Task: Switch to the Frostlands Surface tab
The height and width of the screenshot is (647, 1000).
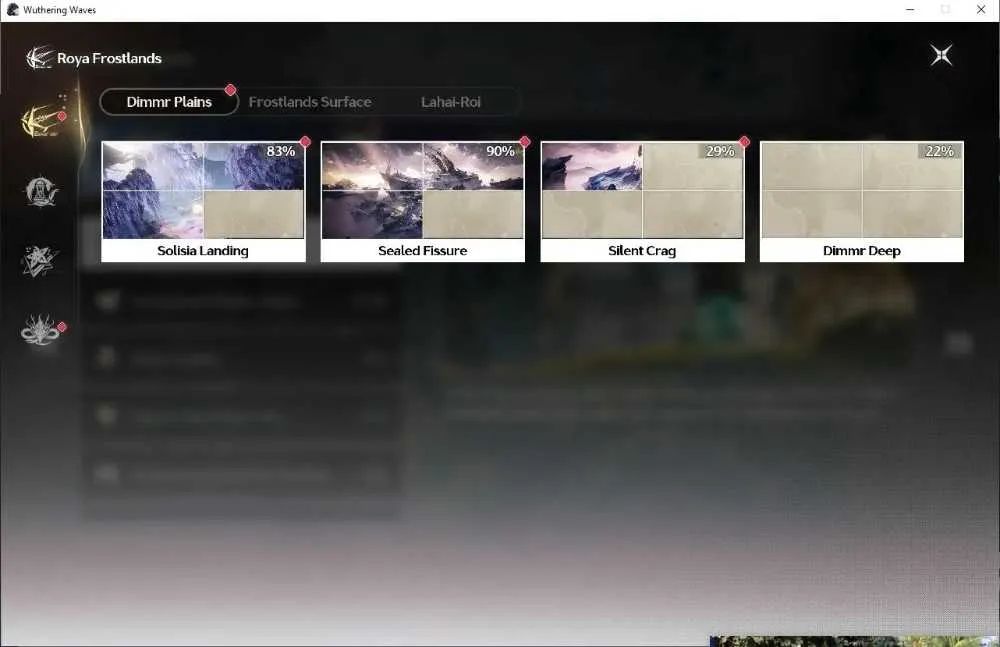Action: [x=310, y=102]
